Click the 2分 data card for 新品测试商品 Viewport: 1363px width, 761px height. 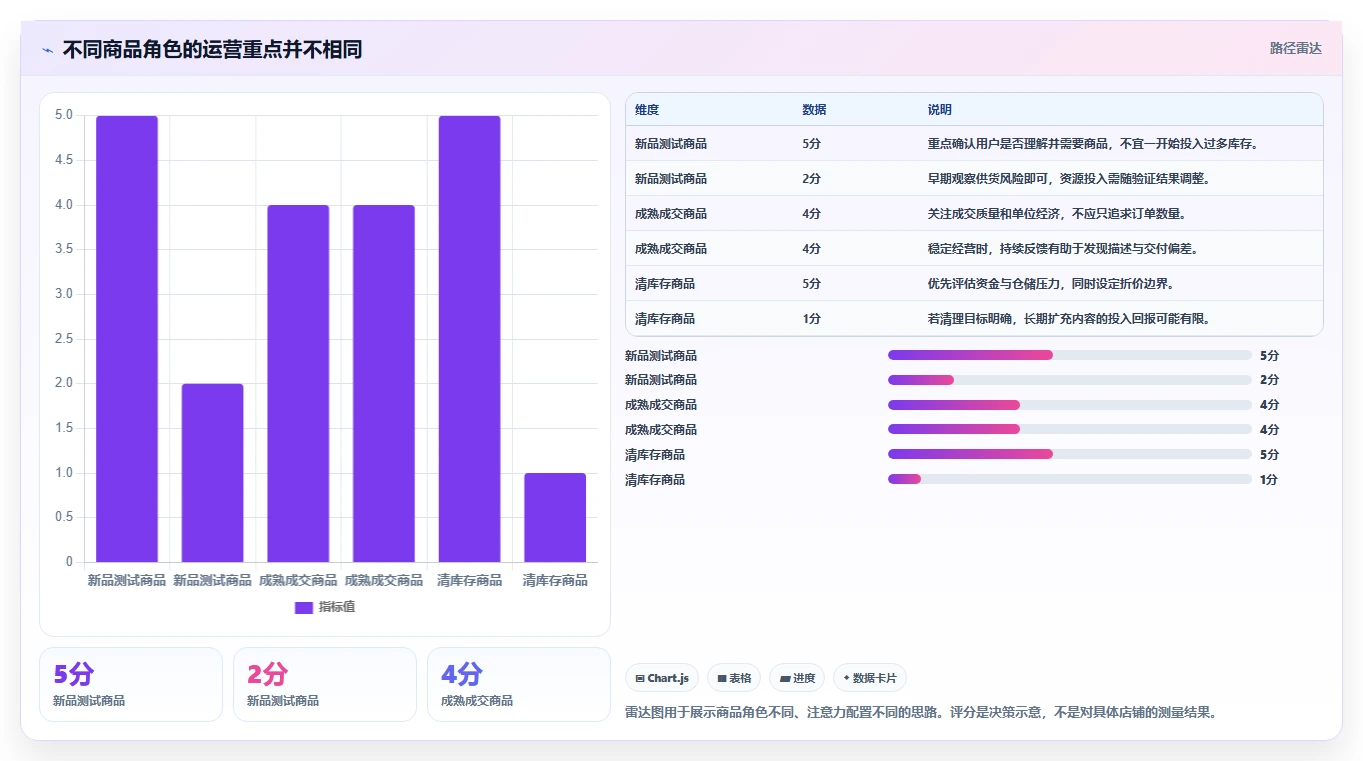[x=325, y=684]
